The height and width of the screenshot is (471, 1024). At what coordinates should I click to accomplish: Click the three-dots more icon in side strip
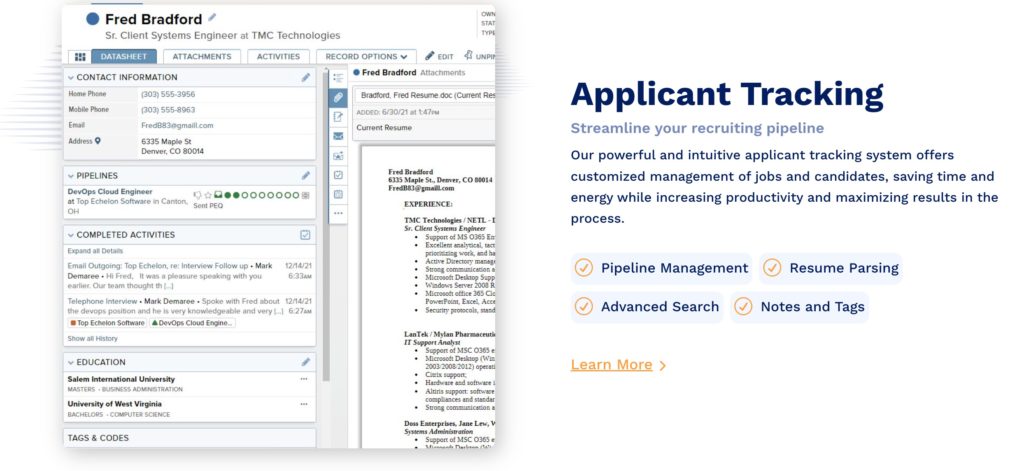[338, 213]
